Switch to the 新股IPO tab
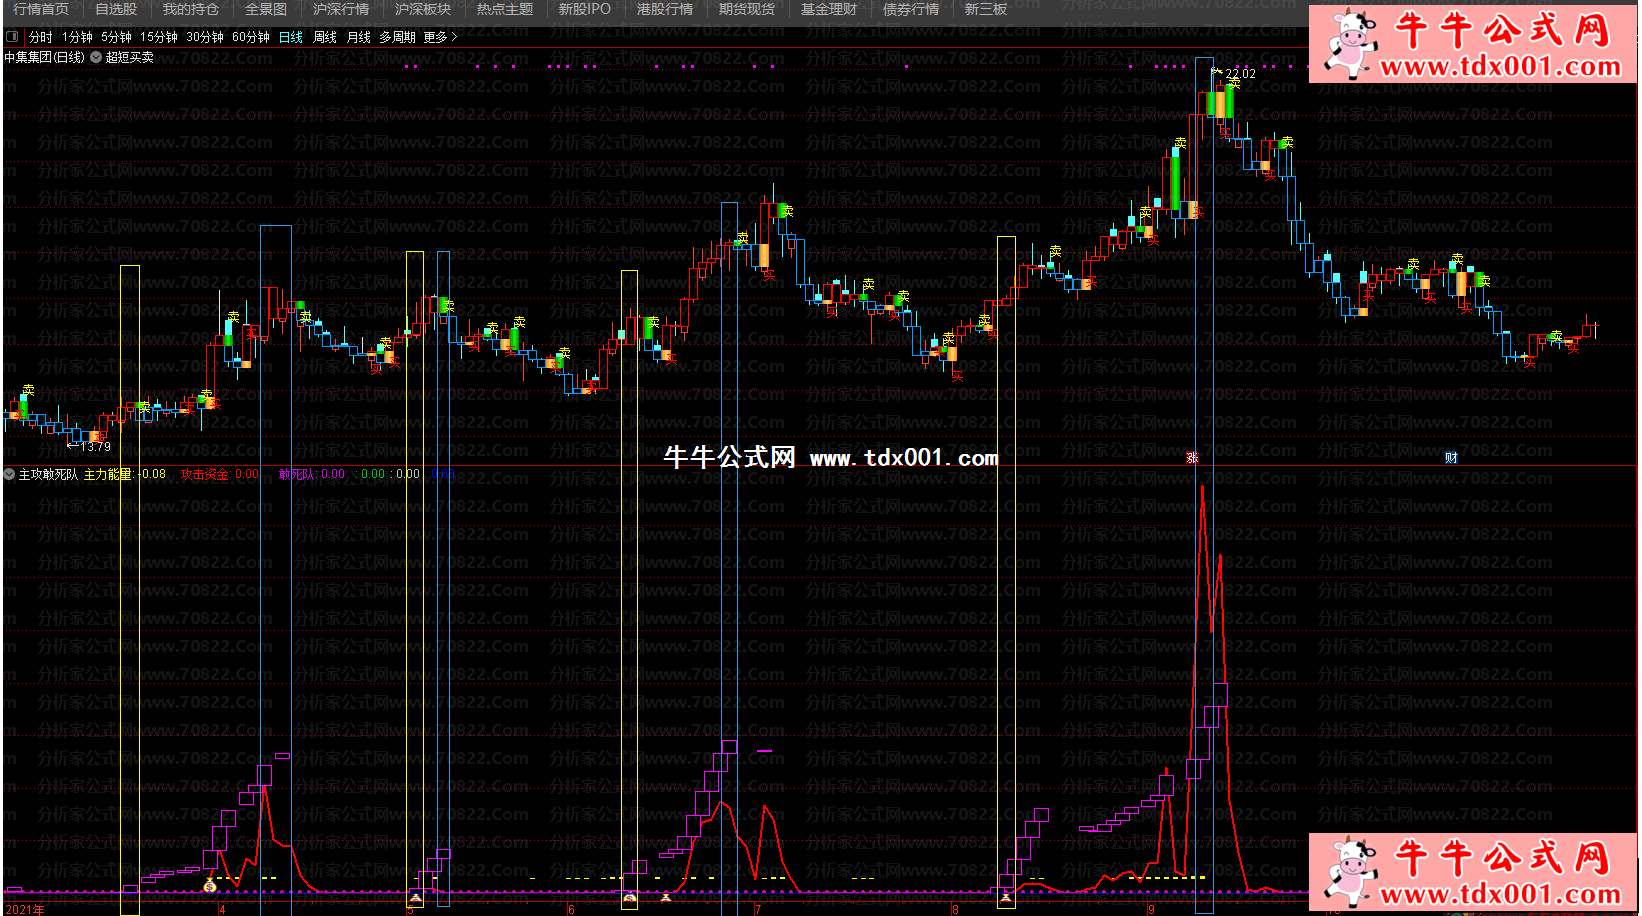The image size is (1642, 916). tap(584, 9)
